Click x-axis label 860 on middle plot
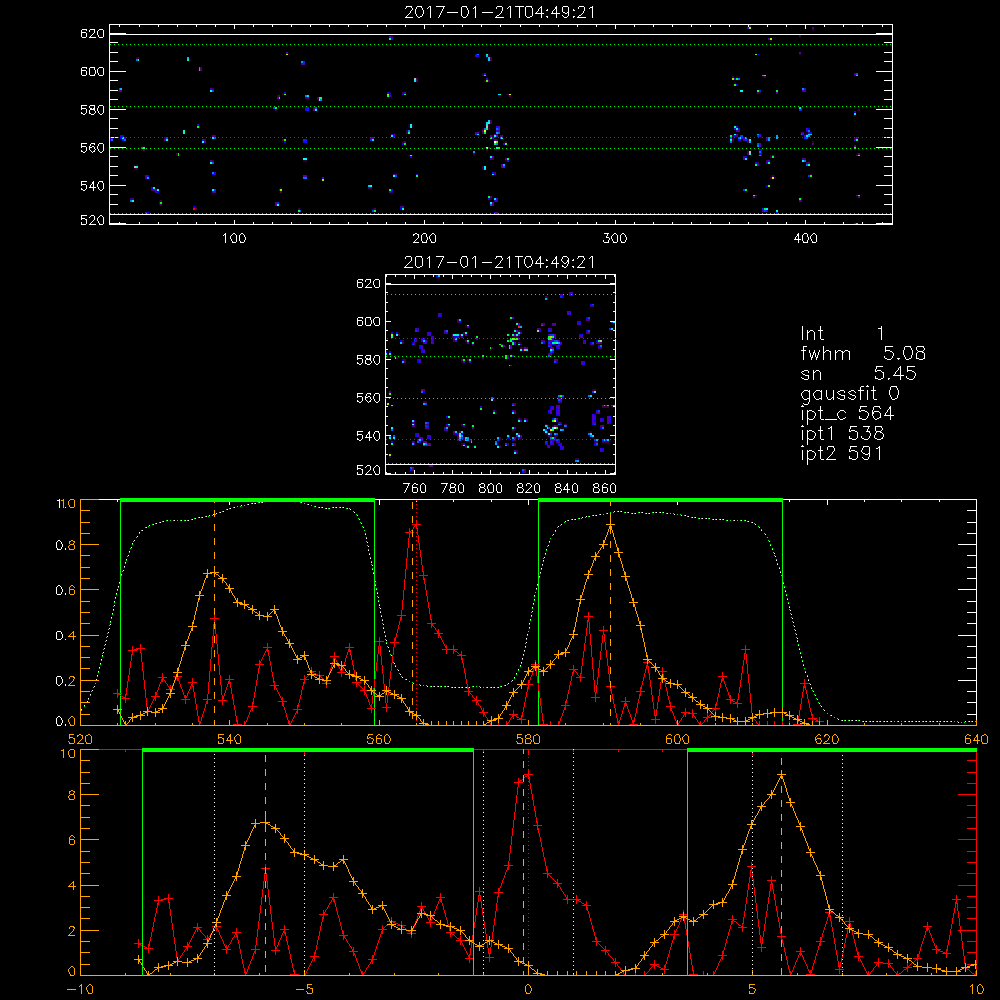The height and width of the screenshot is (1000, 1000). (x=604, y=489)
